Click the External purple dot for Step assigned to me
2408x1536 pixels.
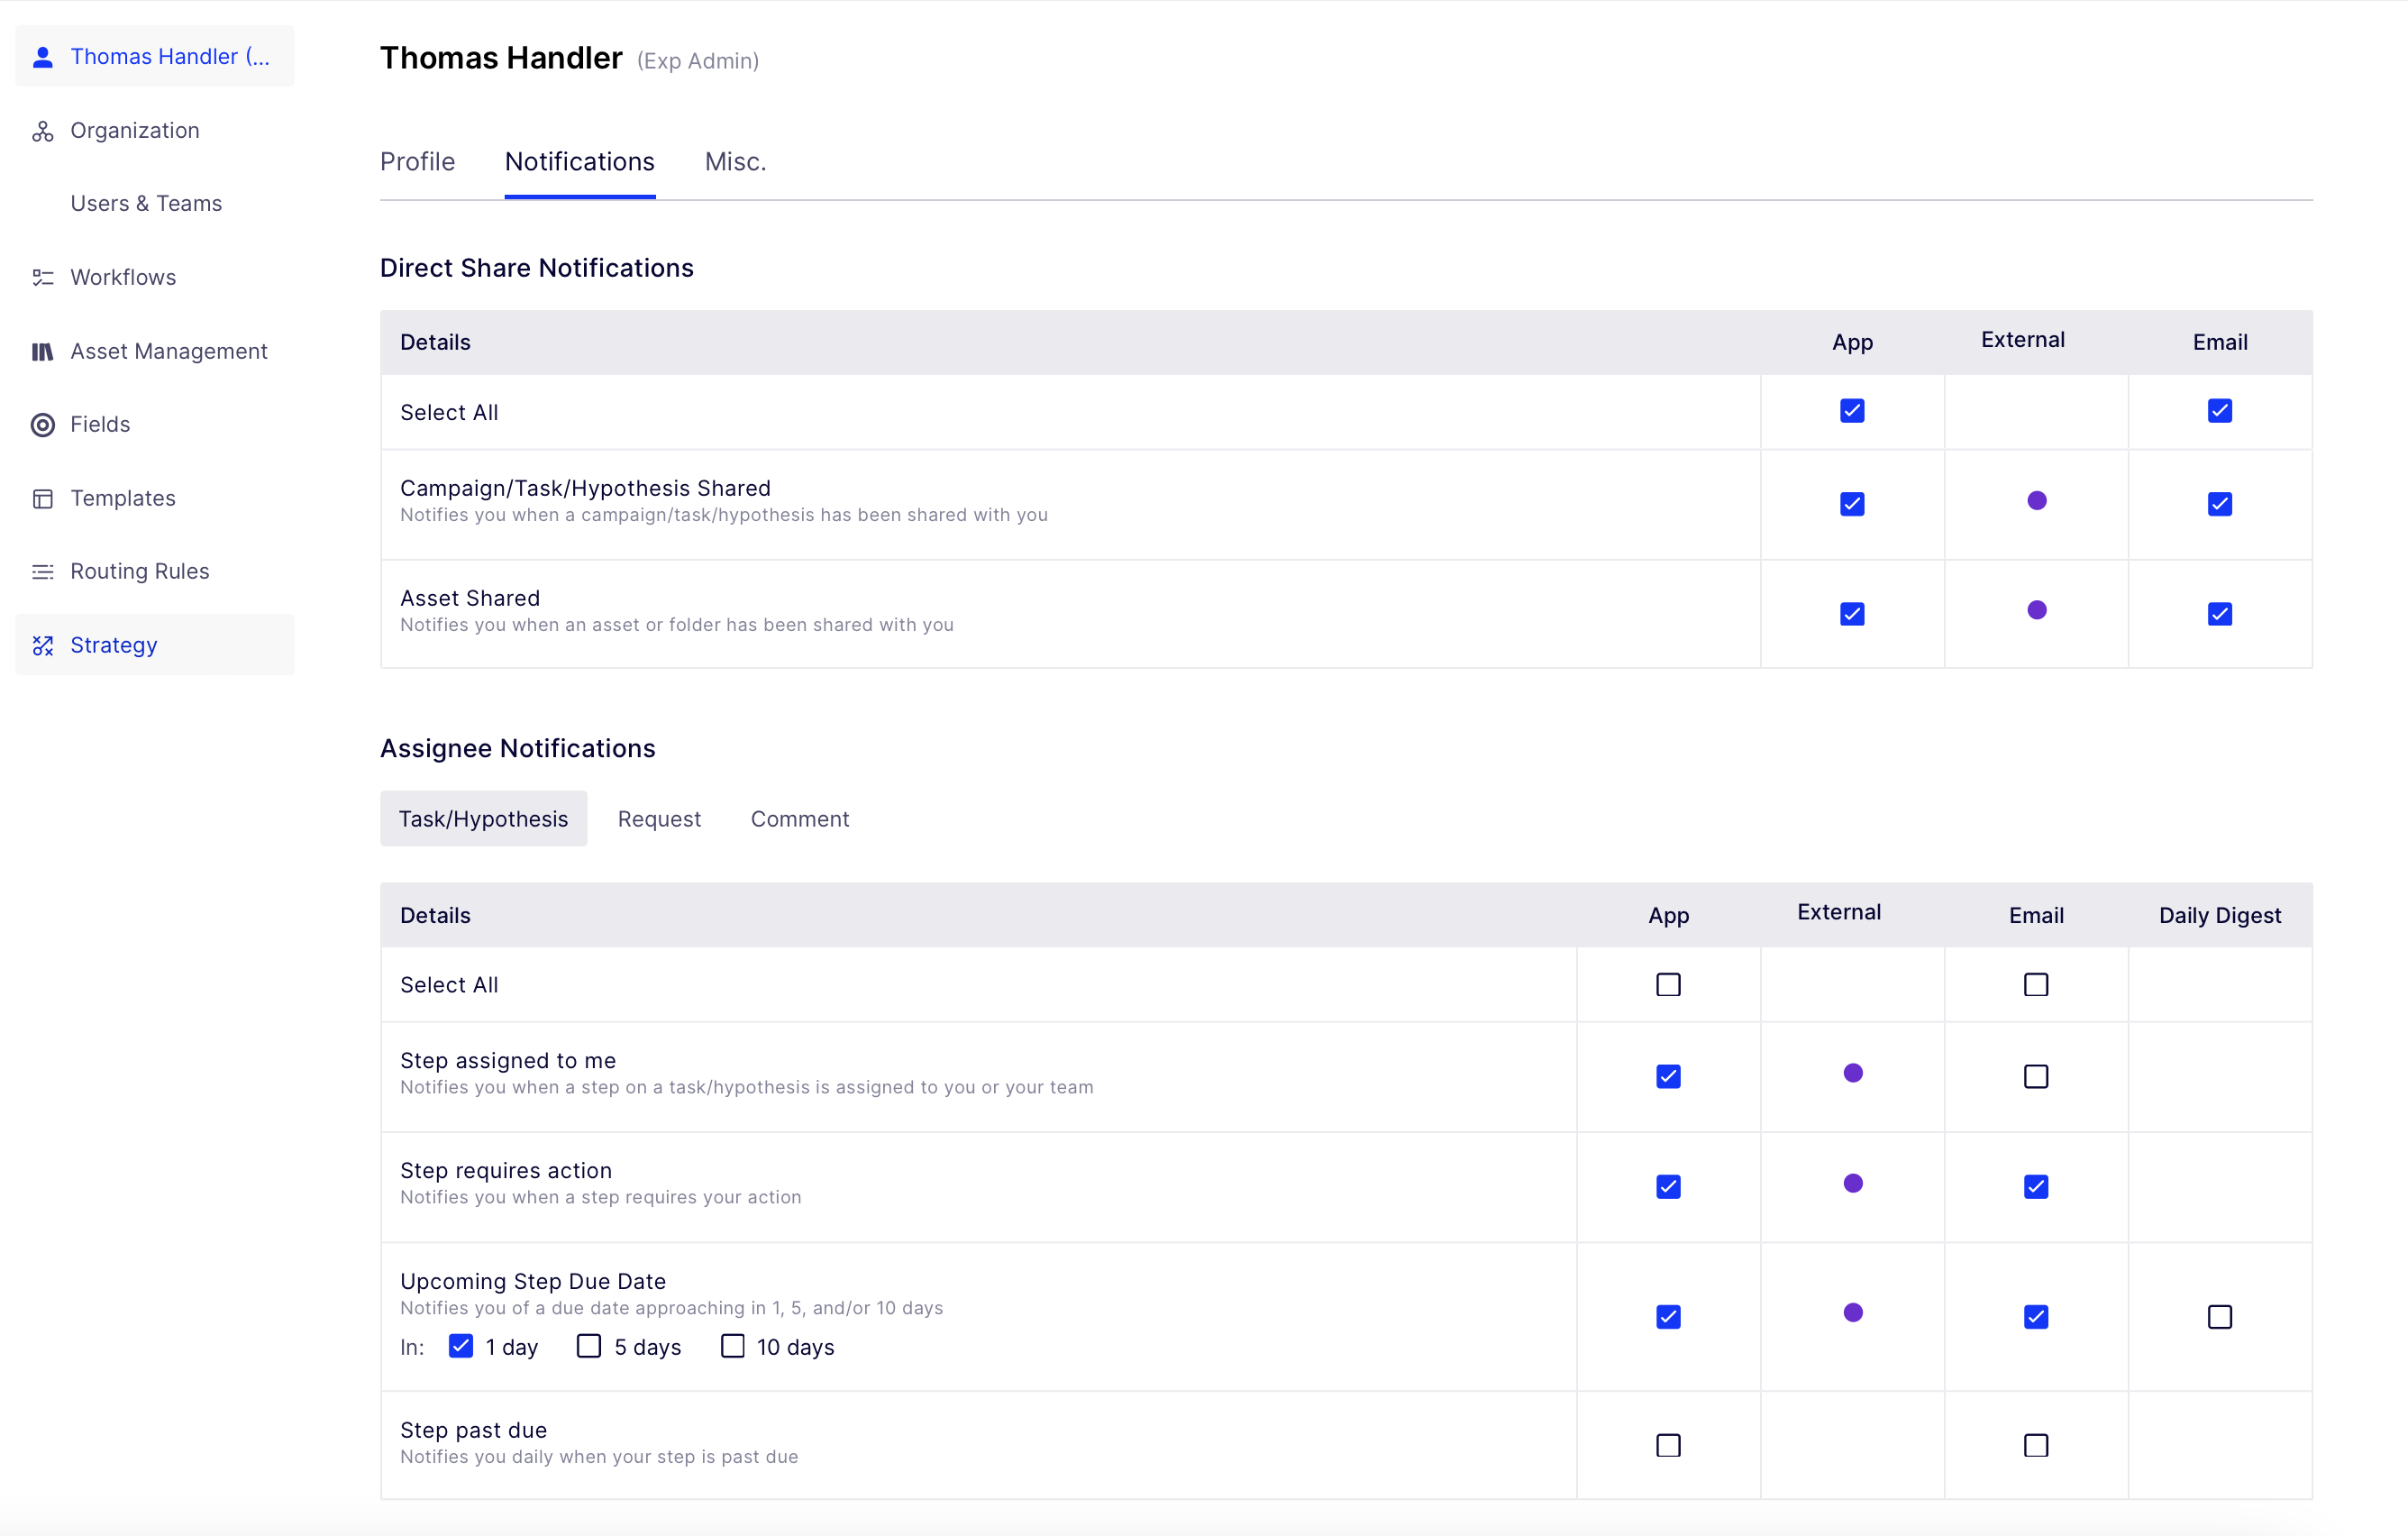(x=1852, y=1073)
